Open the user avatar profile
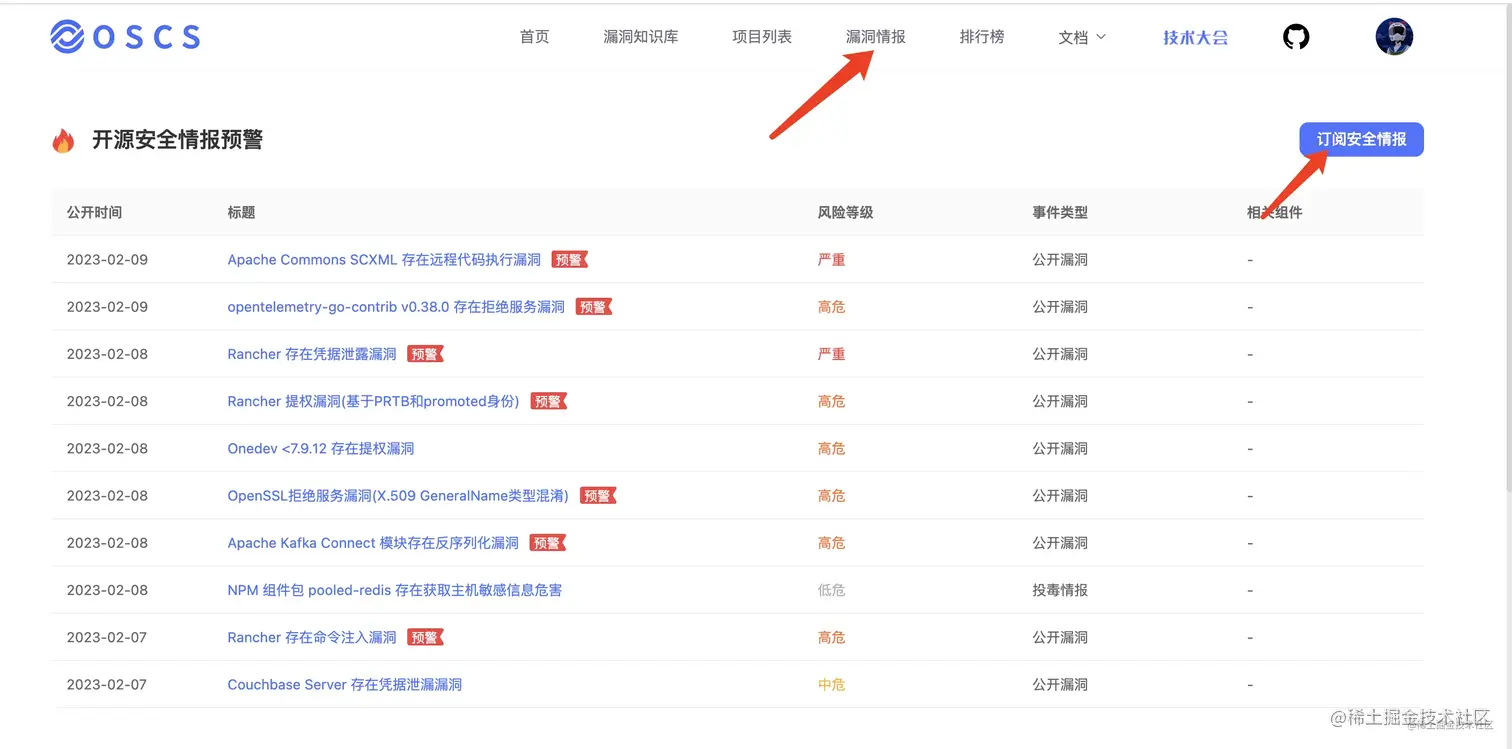 (1394, 37)
